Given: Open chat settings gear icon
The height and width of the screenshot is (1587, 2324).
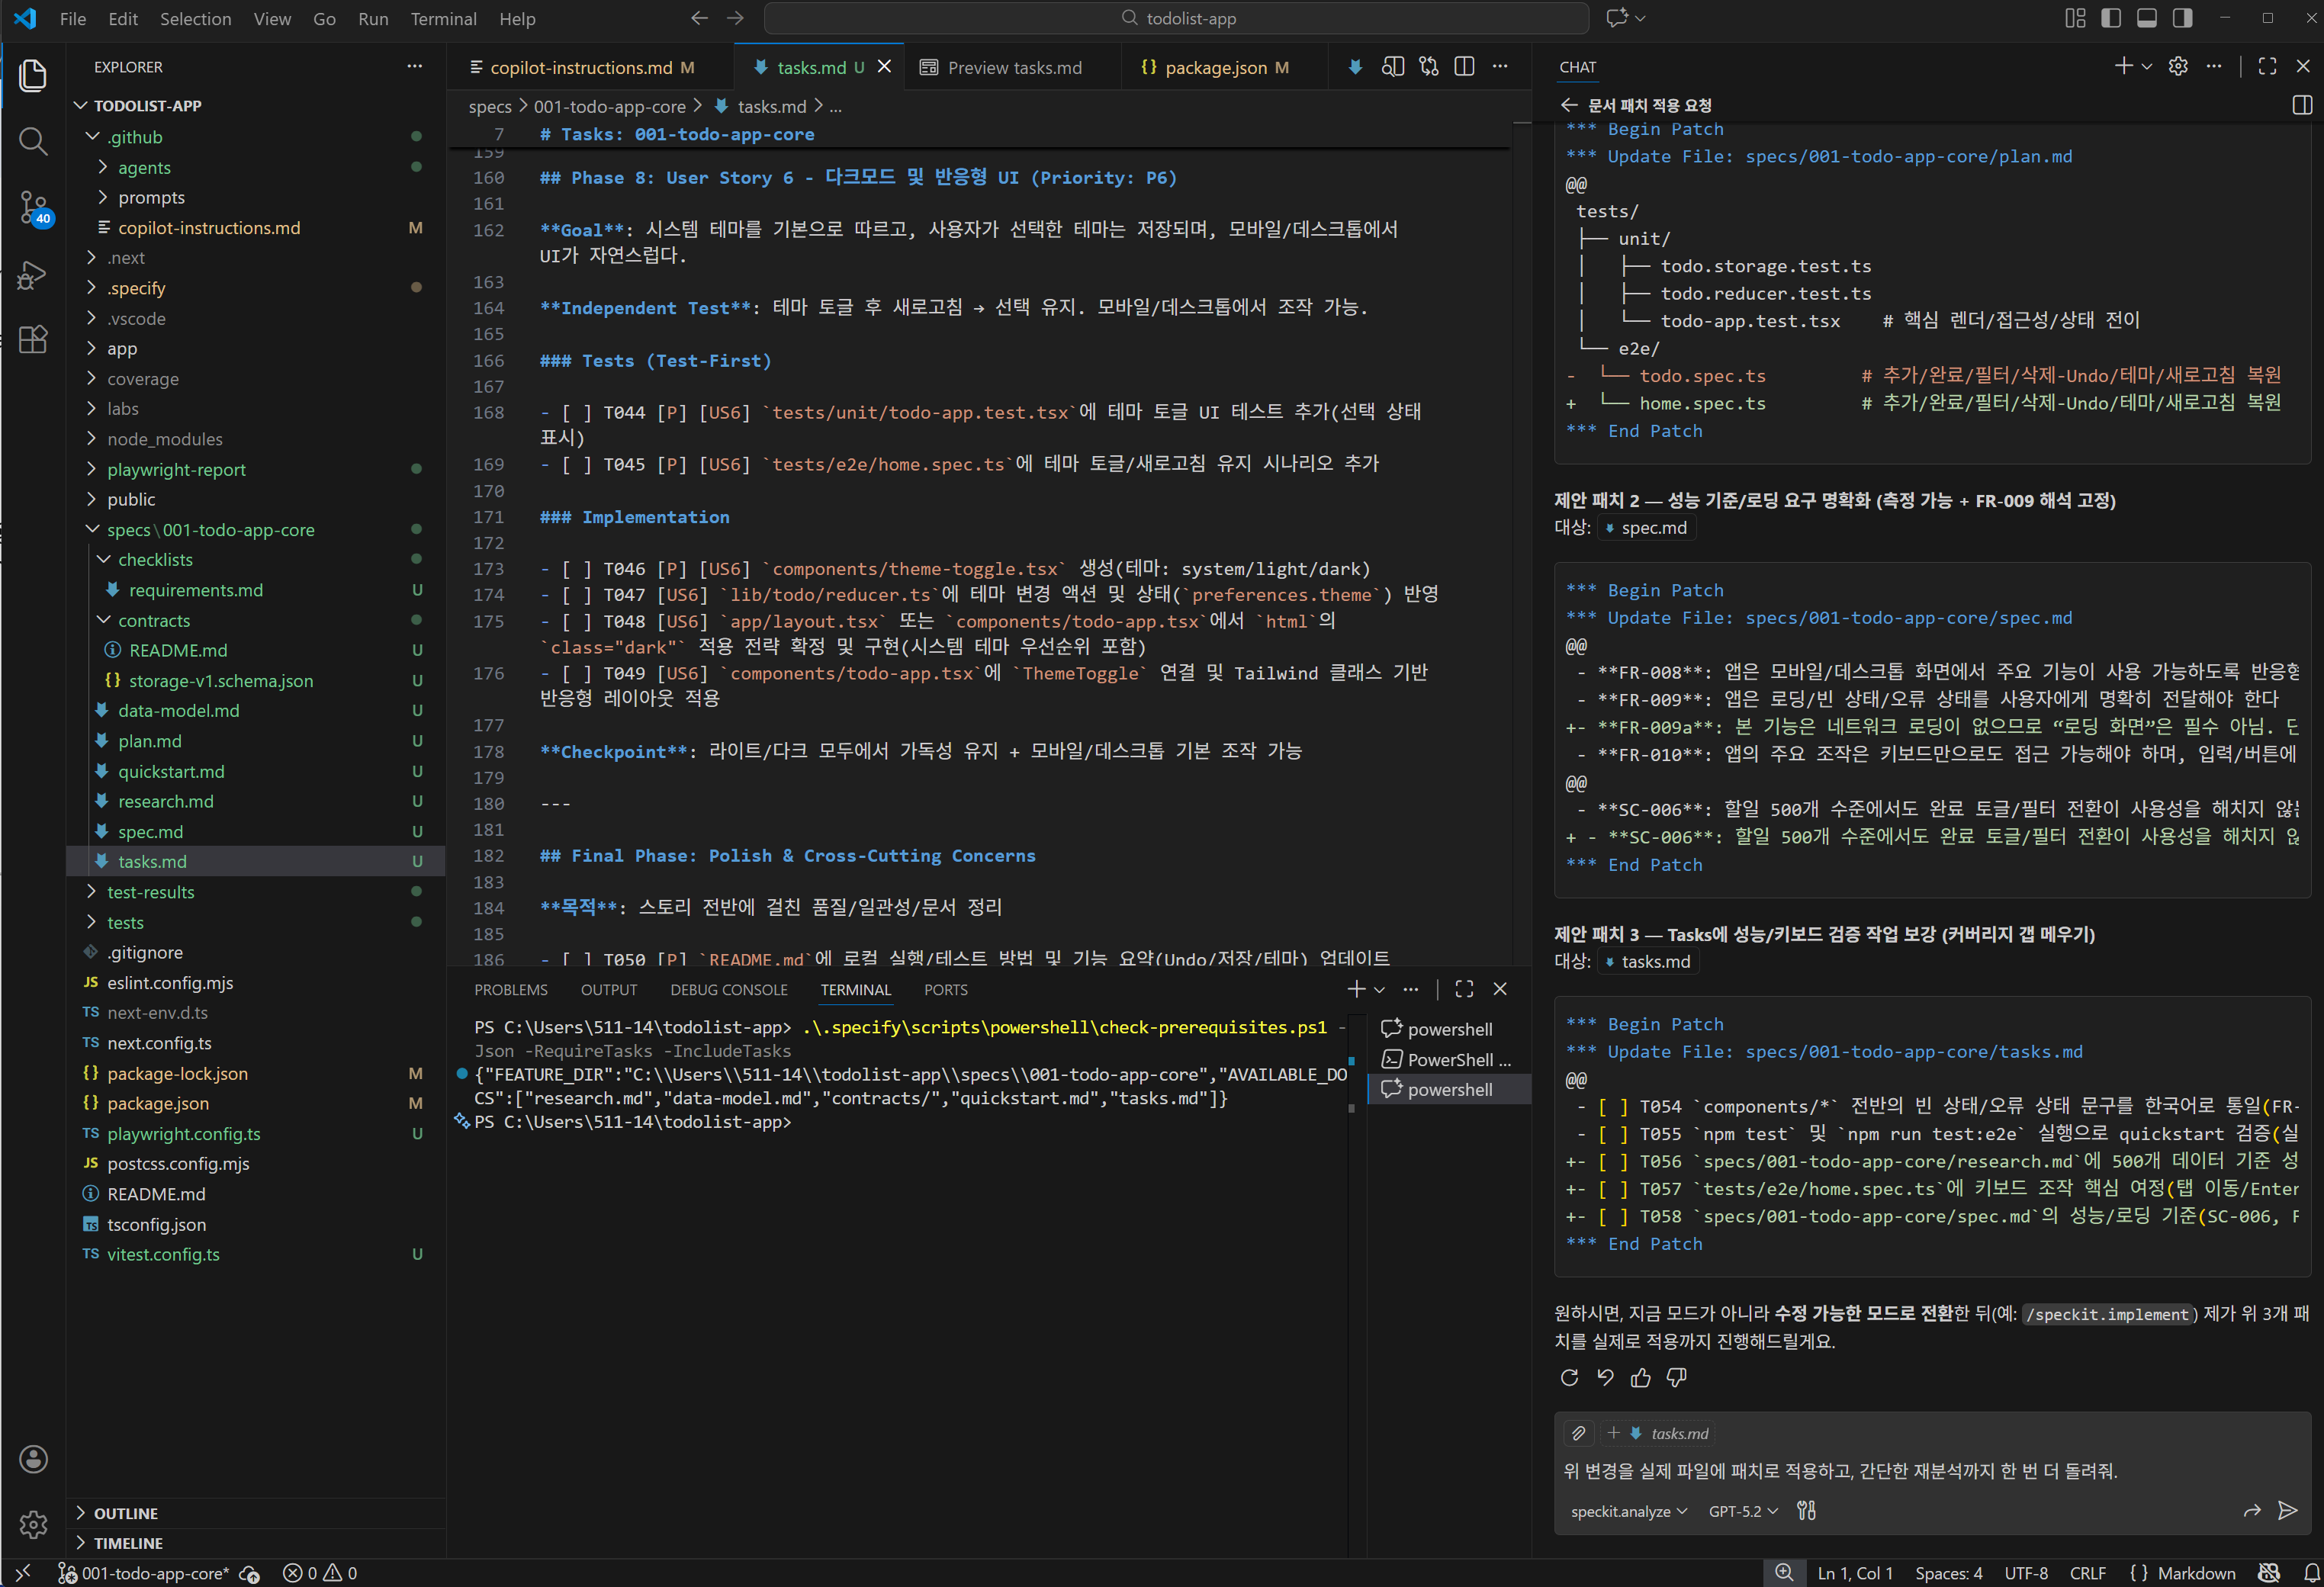Looking at the screenshot, I should click(2178, 66).
